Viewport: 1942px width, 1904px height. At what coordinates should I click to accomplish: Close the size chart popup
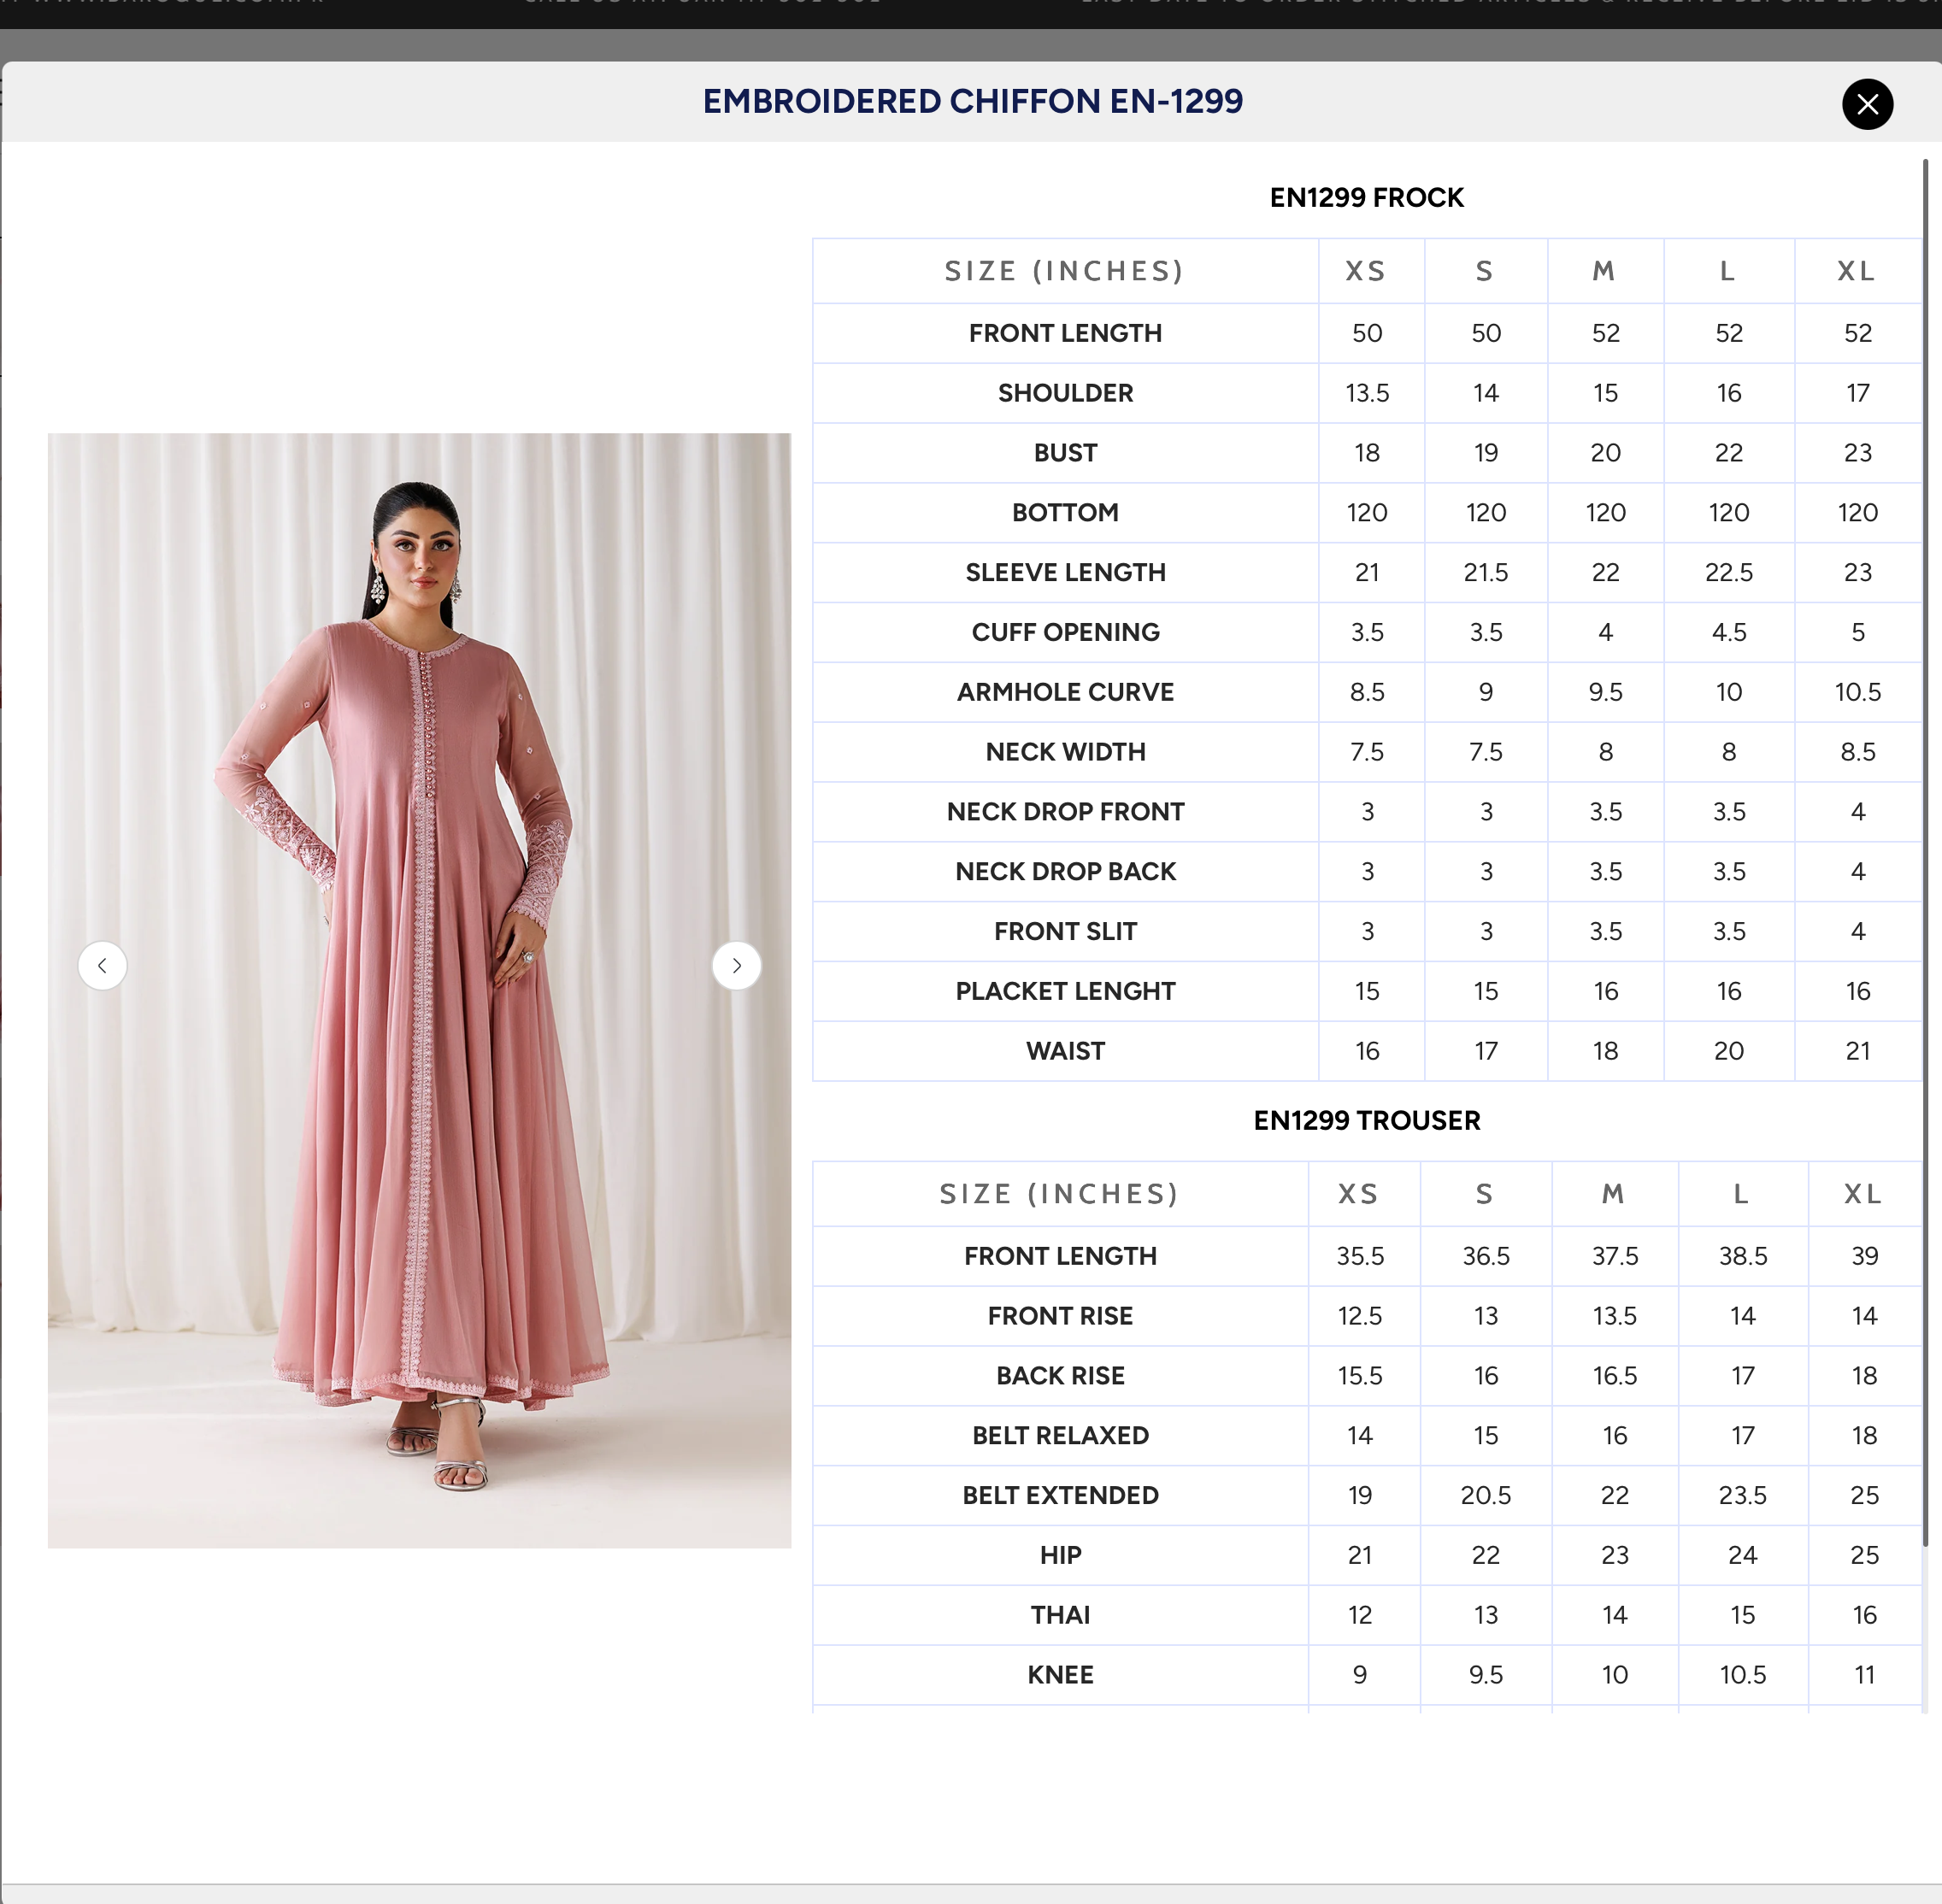[x=1867, y=104]
